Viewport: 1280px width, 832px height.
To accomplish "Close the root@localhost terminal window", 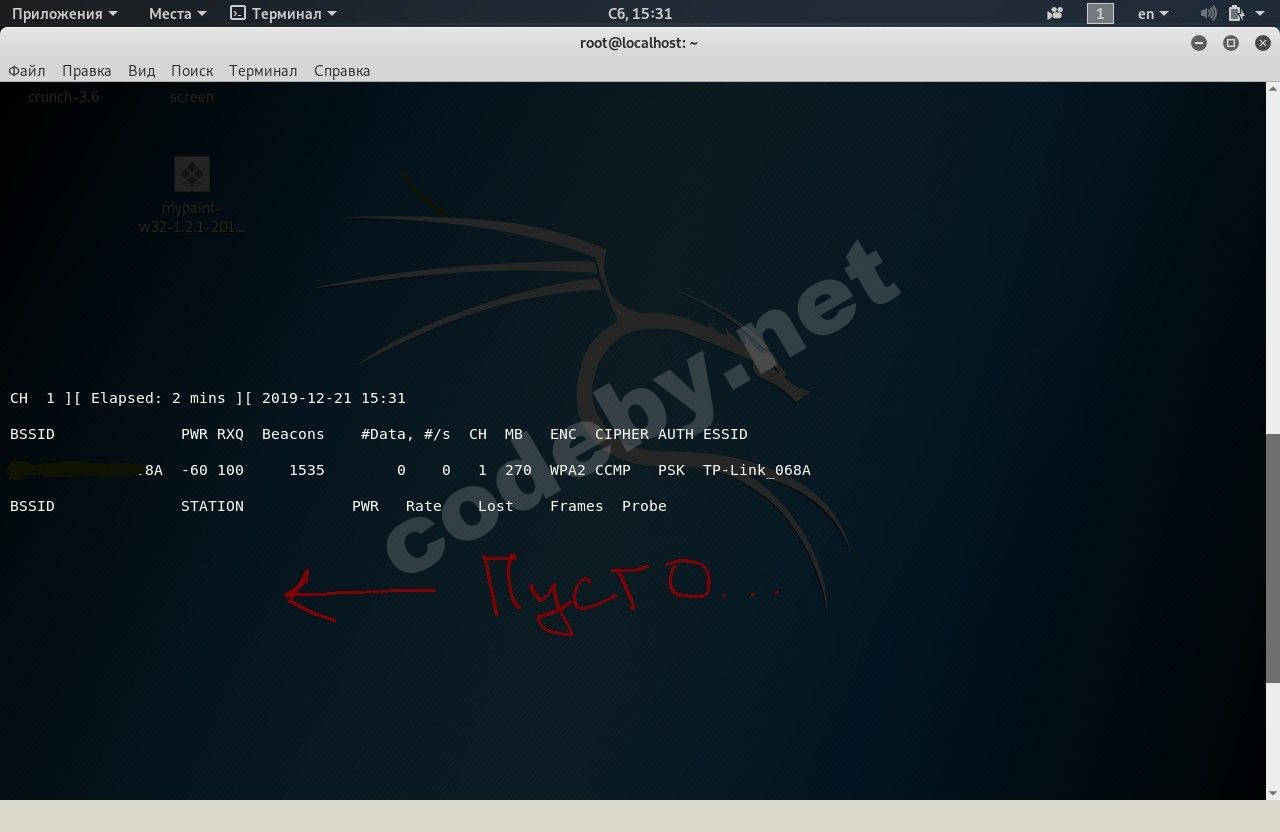I will [x=1262, y=43].
